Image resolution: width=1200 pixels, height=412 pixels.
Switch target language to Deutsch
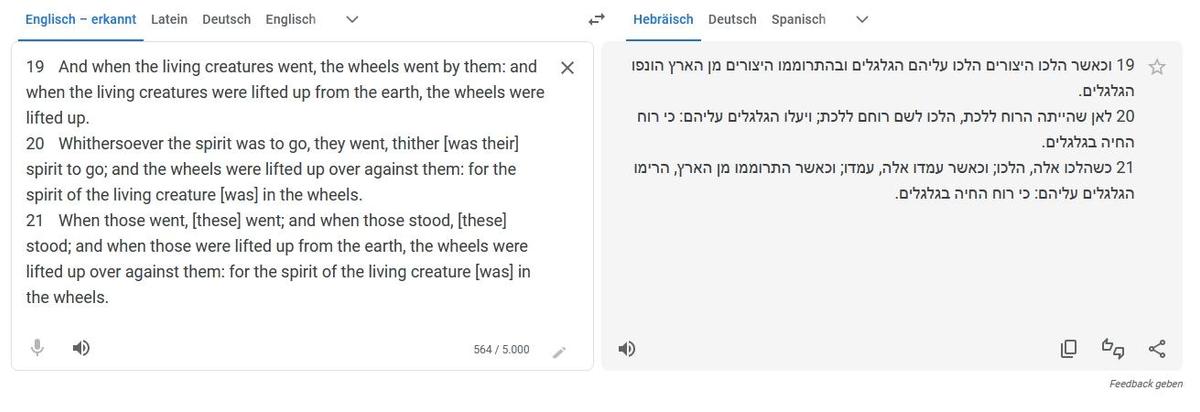(x=732, y=19)
